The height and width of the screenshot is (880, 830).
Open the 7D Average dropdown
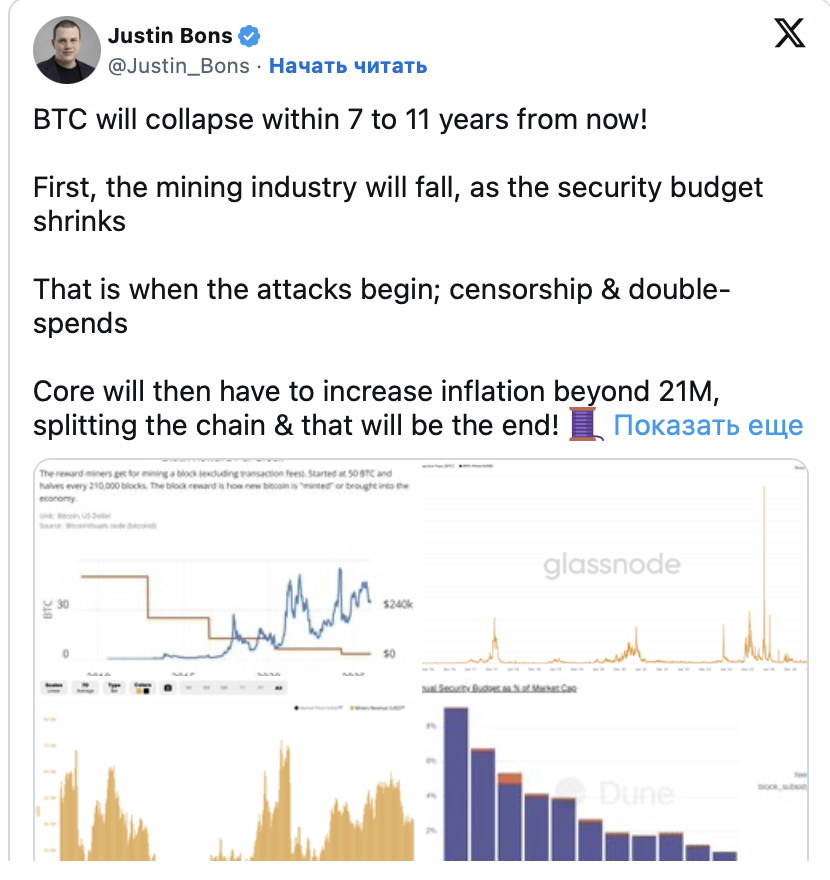[x=88, y=687]
